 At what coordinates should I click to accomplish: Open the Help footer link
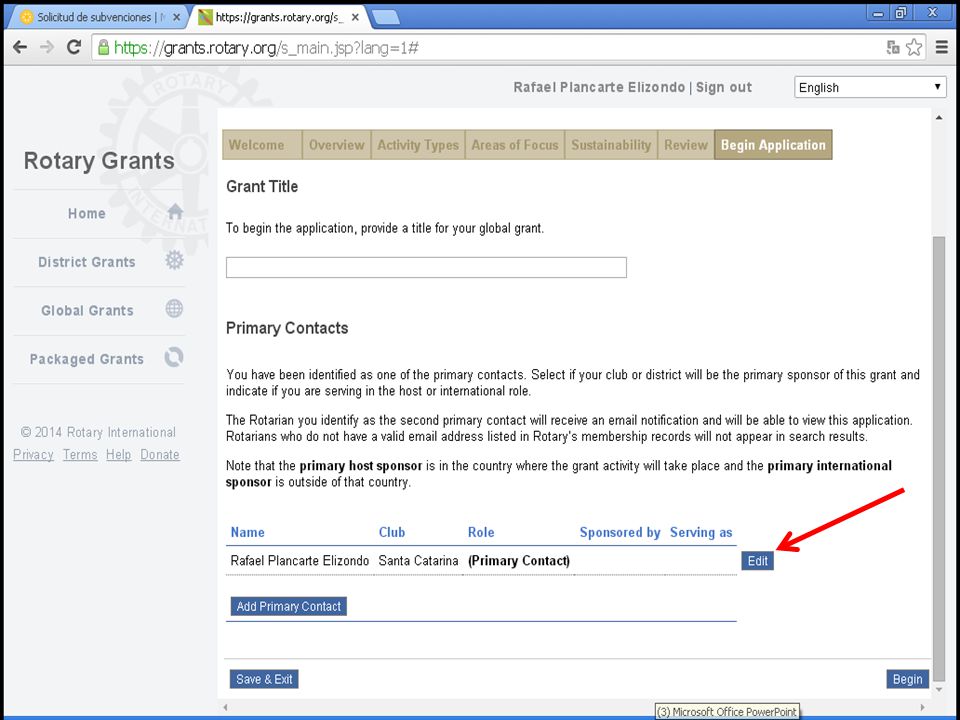118,455
